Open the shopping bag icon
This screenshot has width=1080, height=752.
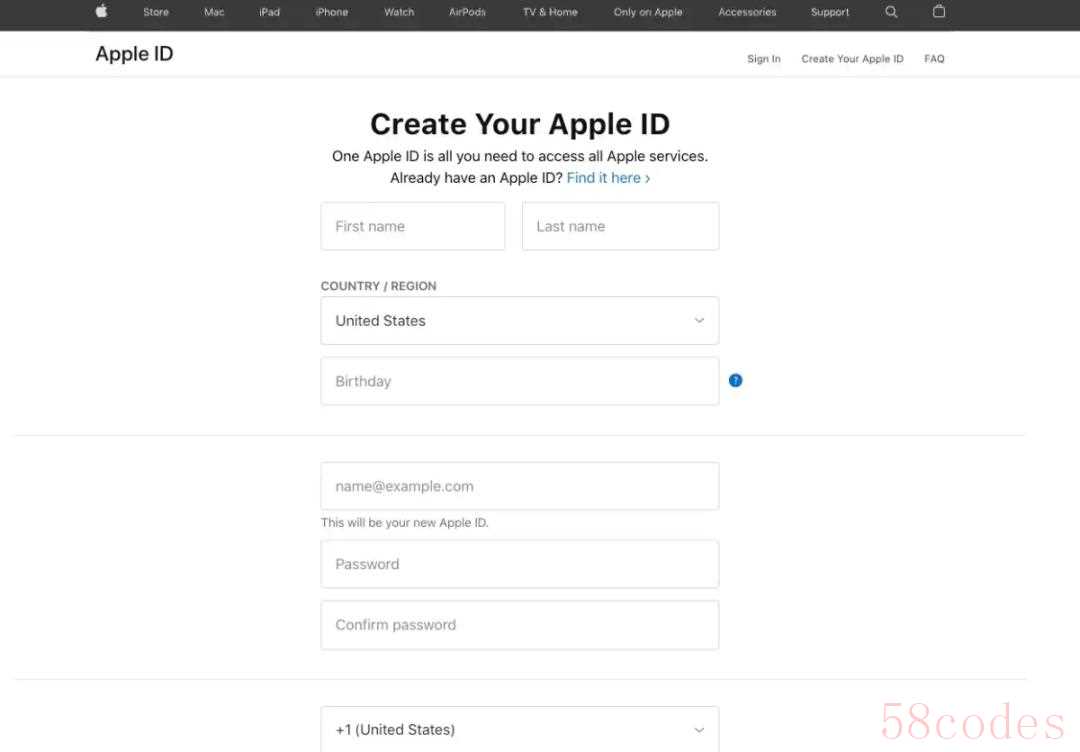pos(938,11)
